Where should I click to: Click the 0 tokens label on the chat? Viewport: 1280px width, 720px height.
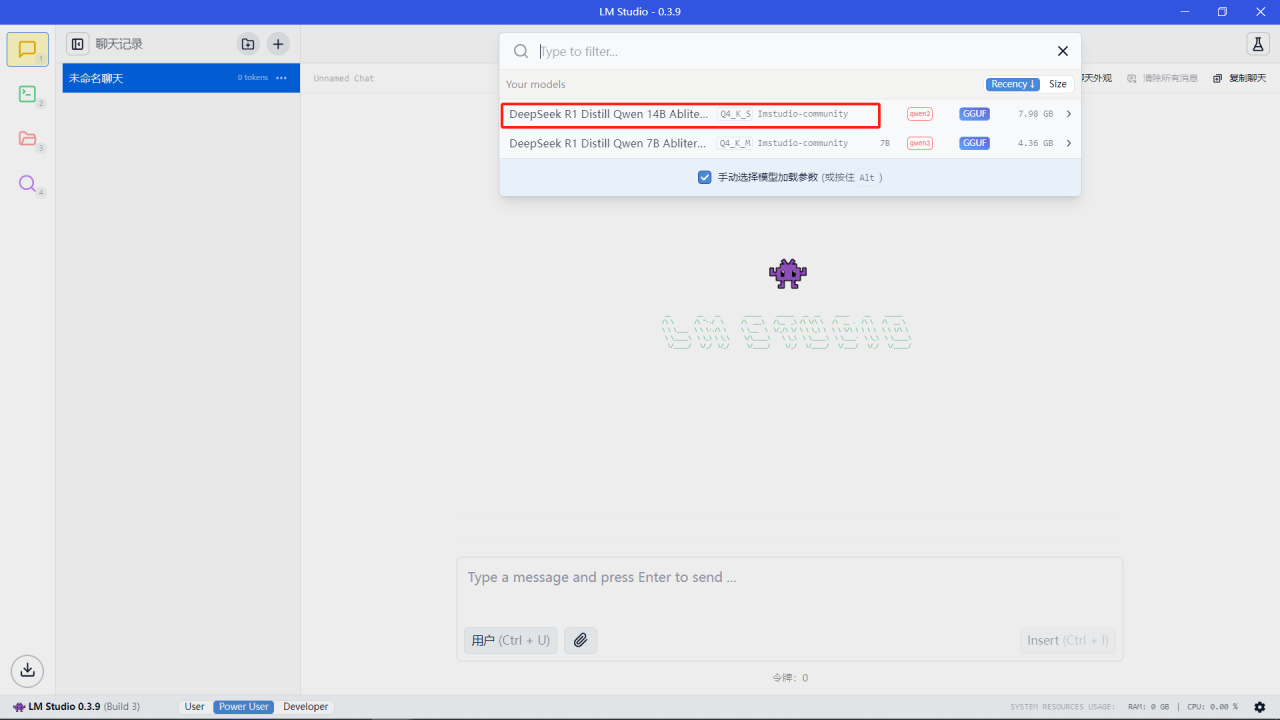253,78
